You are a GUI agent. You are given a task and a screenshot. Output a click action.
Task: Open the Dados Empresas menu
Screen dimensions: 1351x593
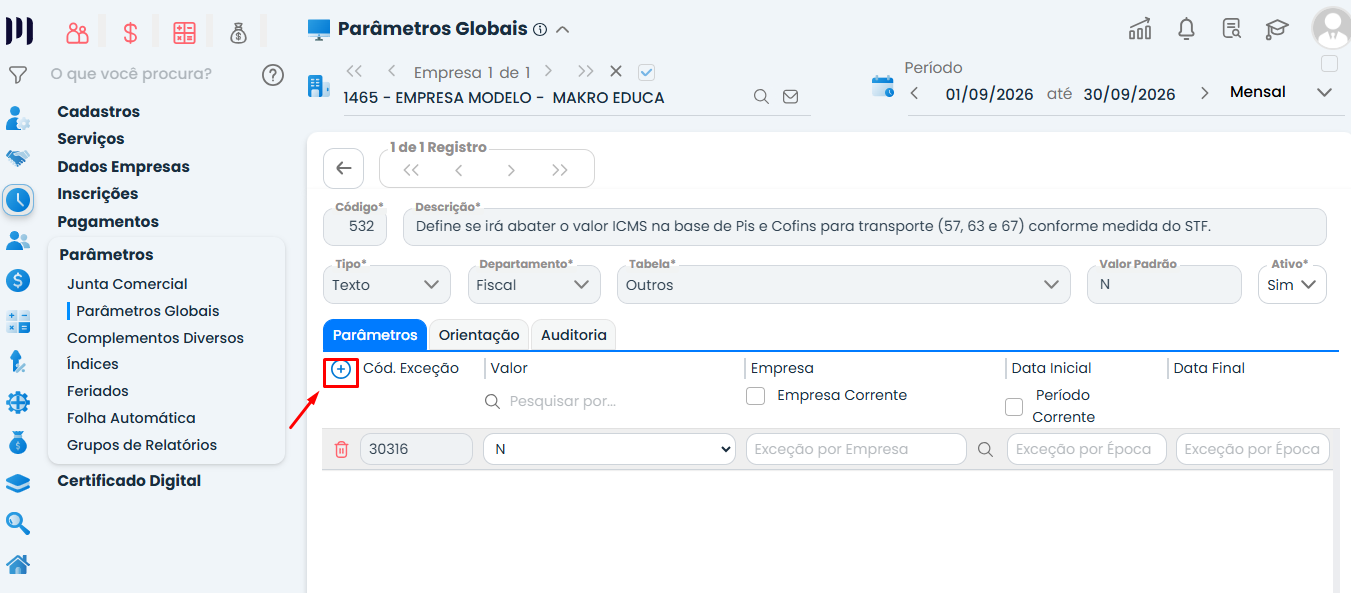(123, 167)
